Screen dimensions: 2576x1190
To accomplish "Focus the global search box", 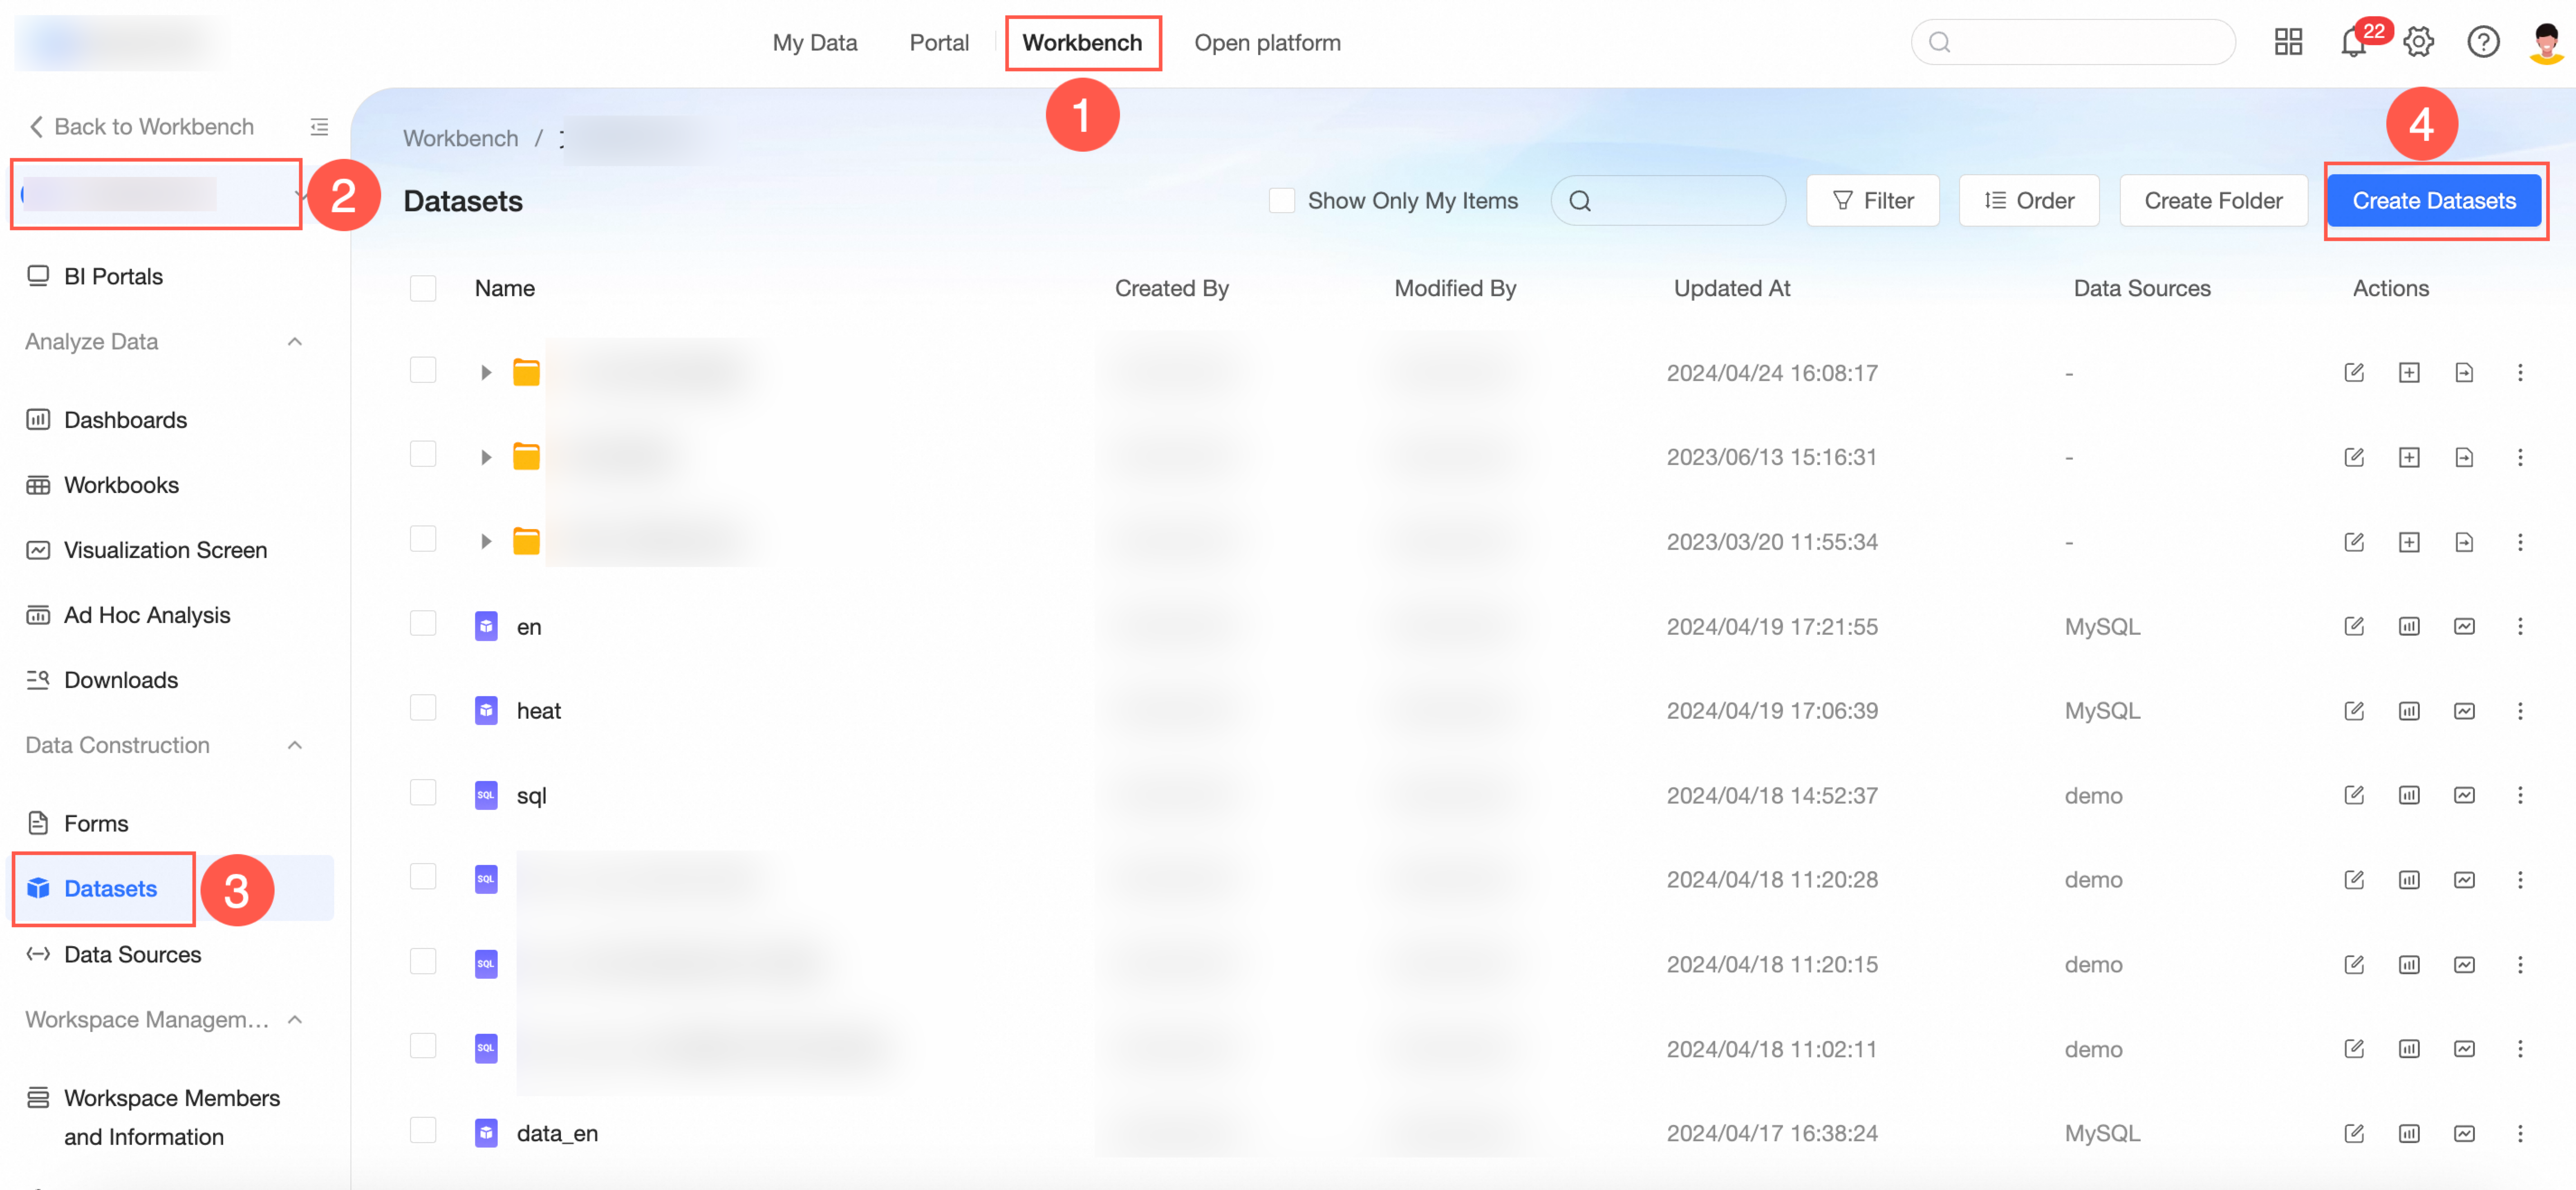I will [x=2072, y=42].
